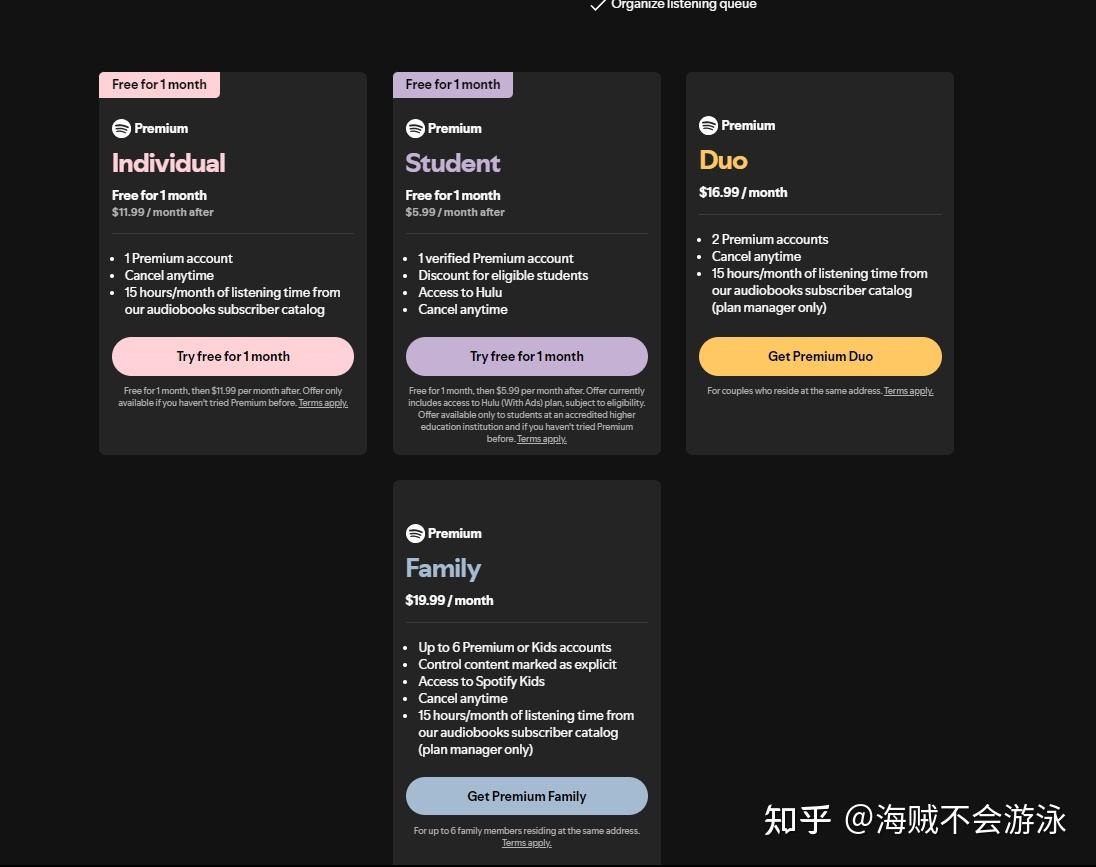Image resolution: width=1096 pixels, height=867 pixels.
Task: Click Try free for 1 month on Individual plan
Action: coord(233,356)
